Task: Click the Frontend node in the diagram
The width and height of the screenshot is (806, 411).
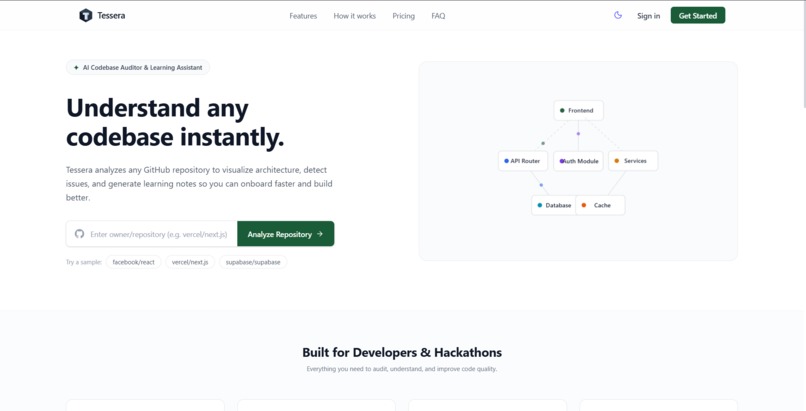Action: click(x=578, y=110)
